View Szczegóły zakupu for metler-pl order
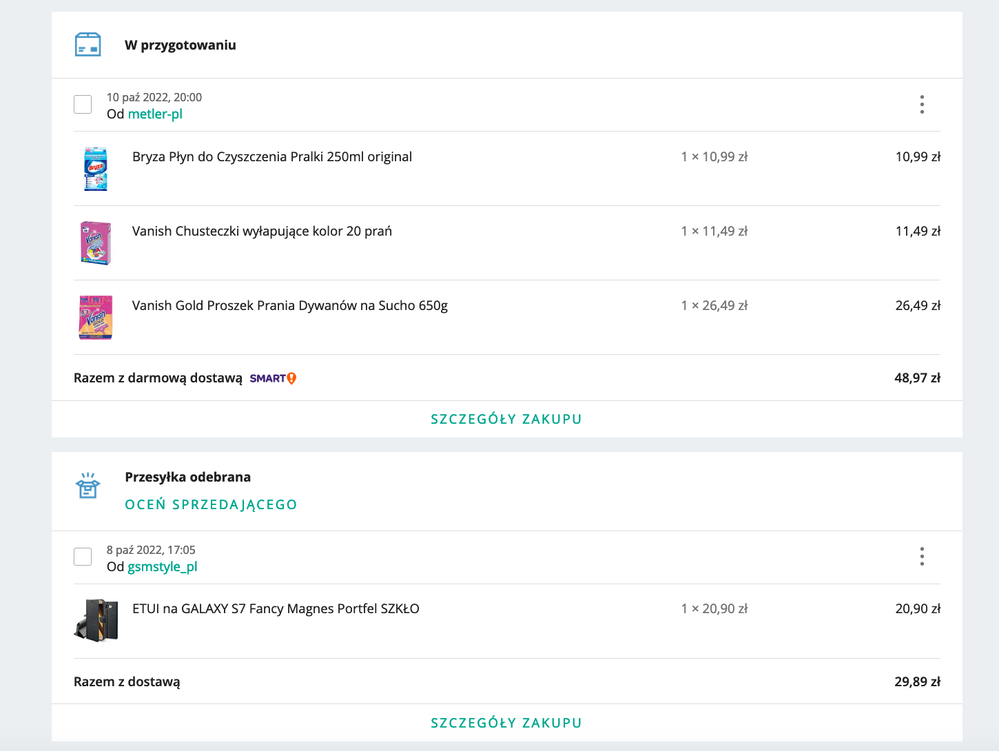This screenshot has height=751, width=999. (x=506, y=419)
